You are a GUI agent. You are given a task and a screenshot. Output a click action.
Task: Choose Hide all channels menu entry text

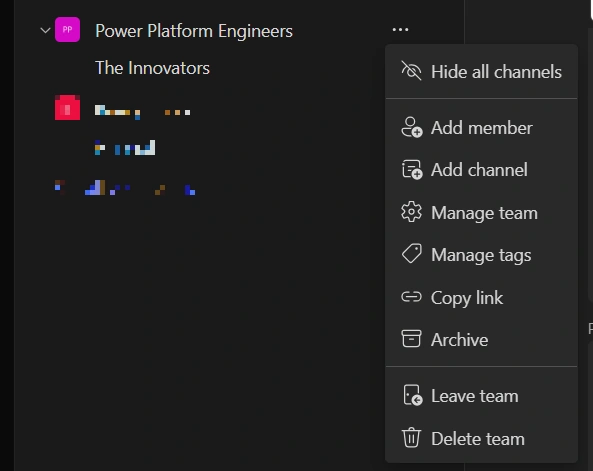[496, 72]
